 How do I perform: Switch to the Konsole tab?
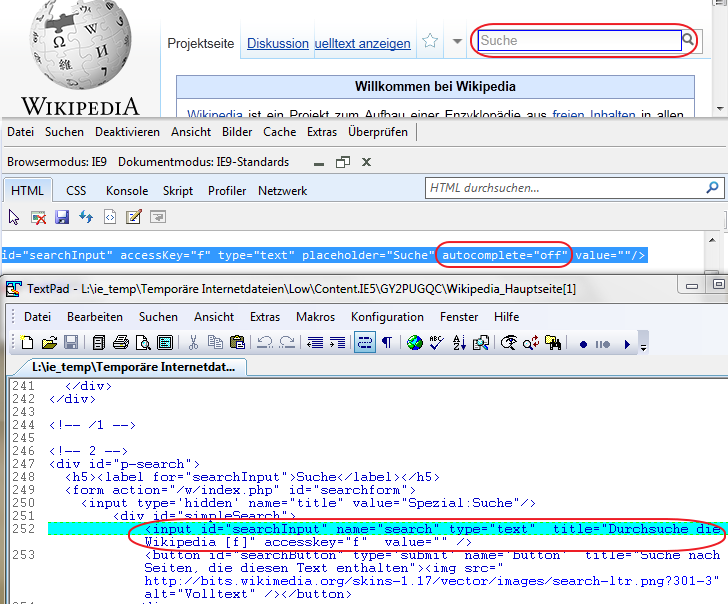coord(127,191)
